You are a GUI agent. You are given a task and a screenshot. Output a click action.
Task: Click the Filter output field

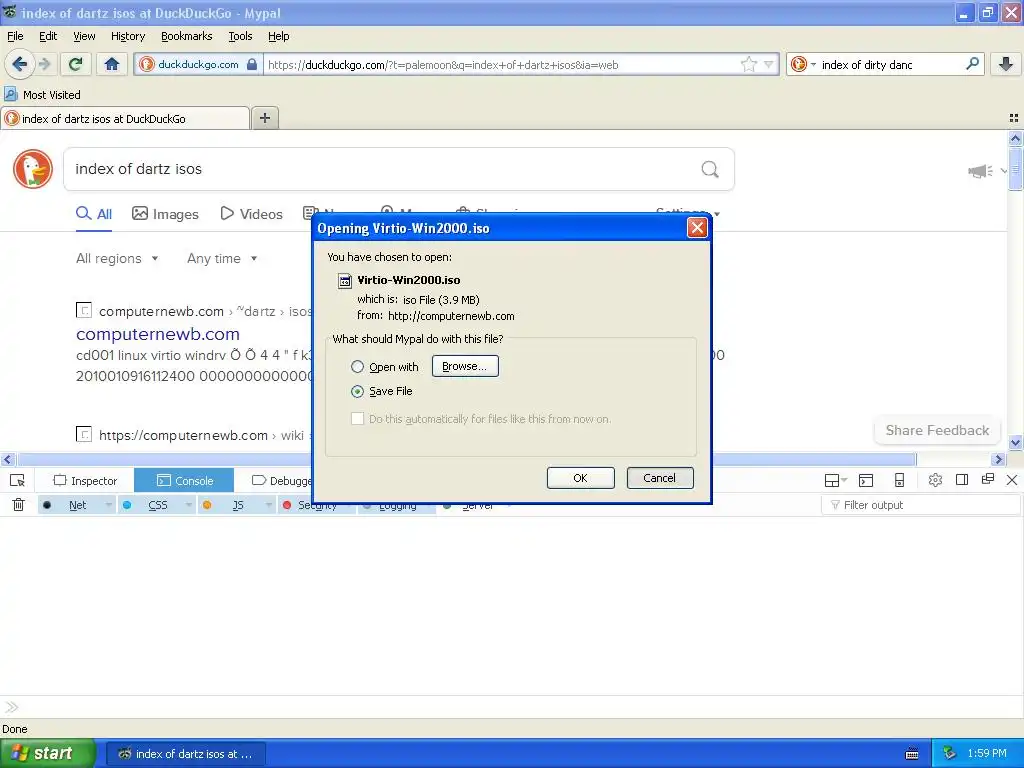click(x=921, y=505)
